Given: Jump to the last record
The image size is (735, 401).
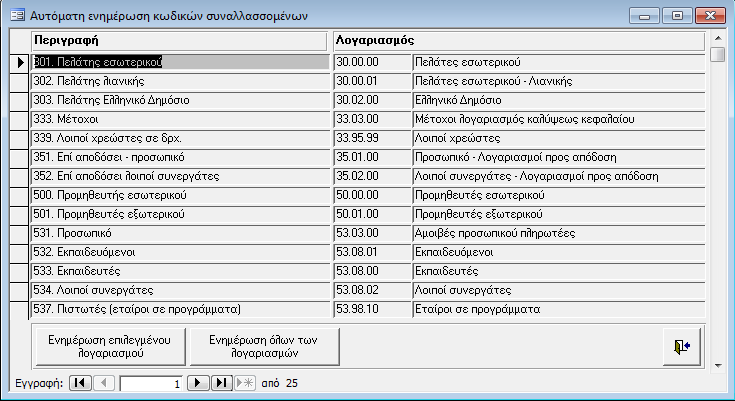Looking at the screenshot, I should (x=222, y=383).
